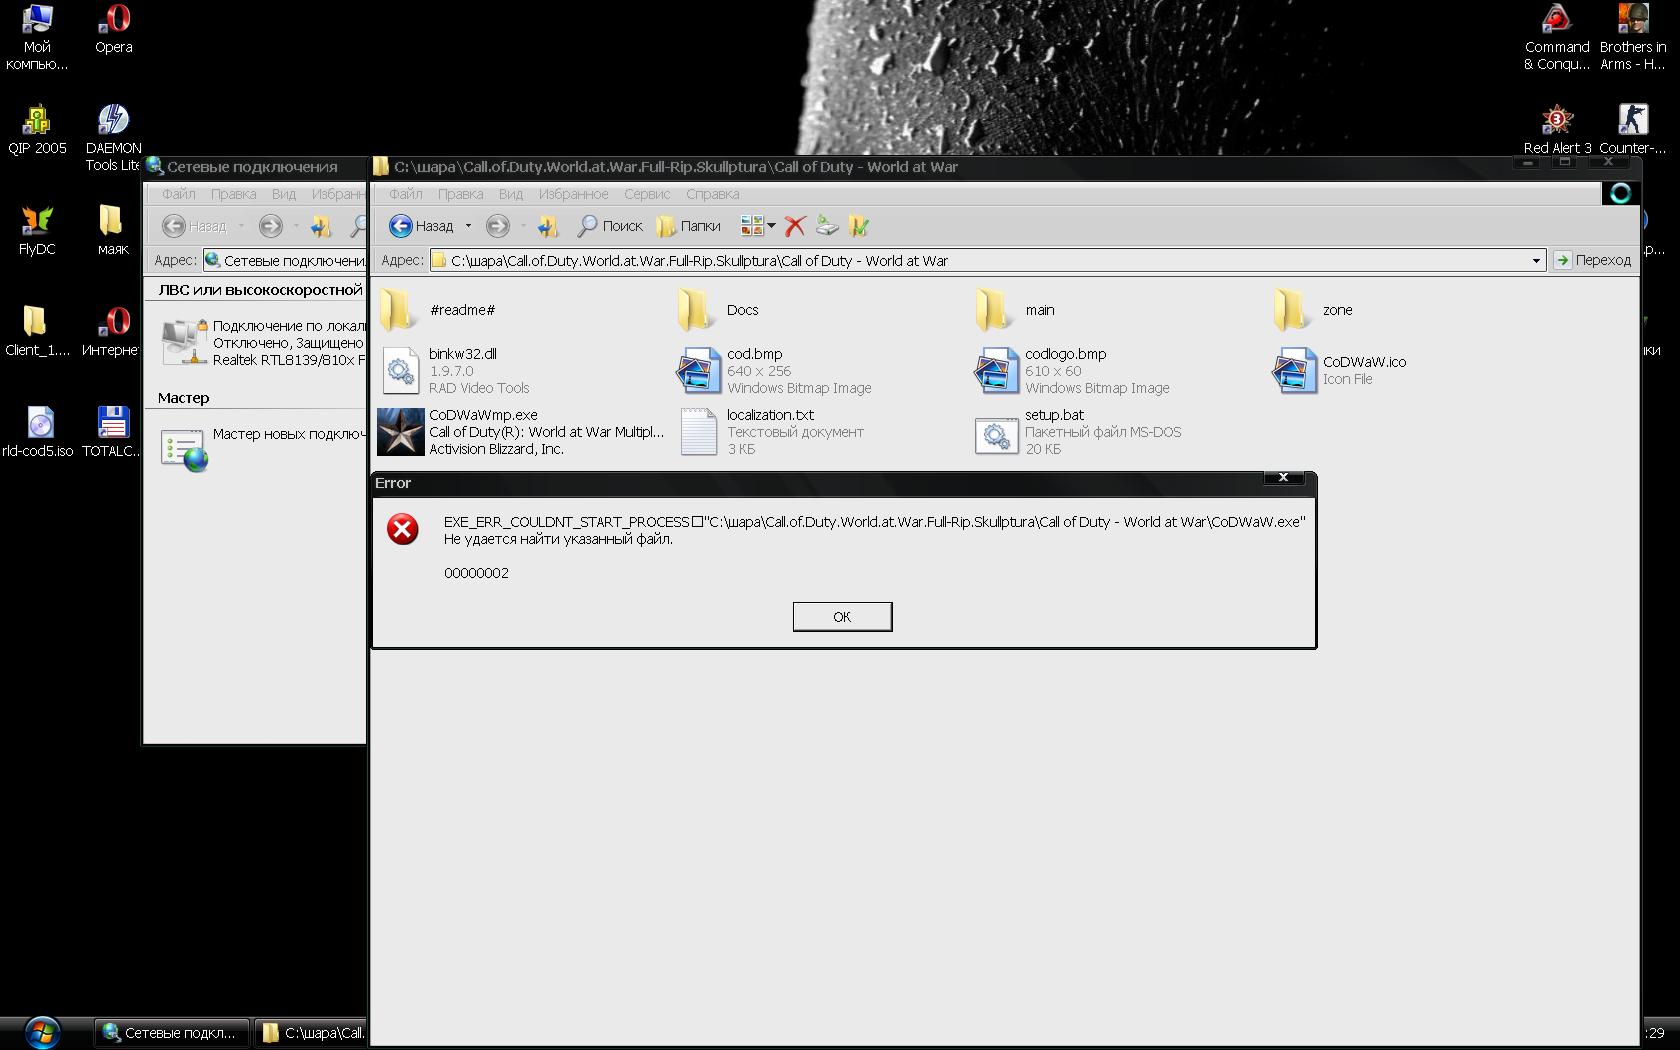Close the Error dialog with X
1680x1050 pixels.
tap(1283, 478)
